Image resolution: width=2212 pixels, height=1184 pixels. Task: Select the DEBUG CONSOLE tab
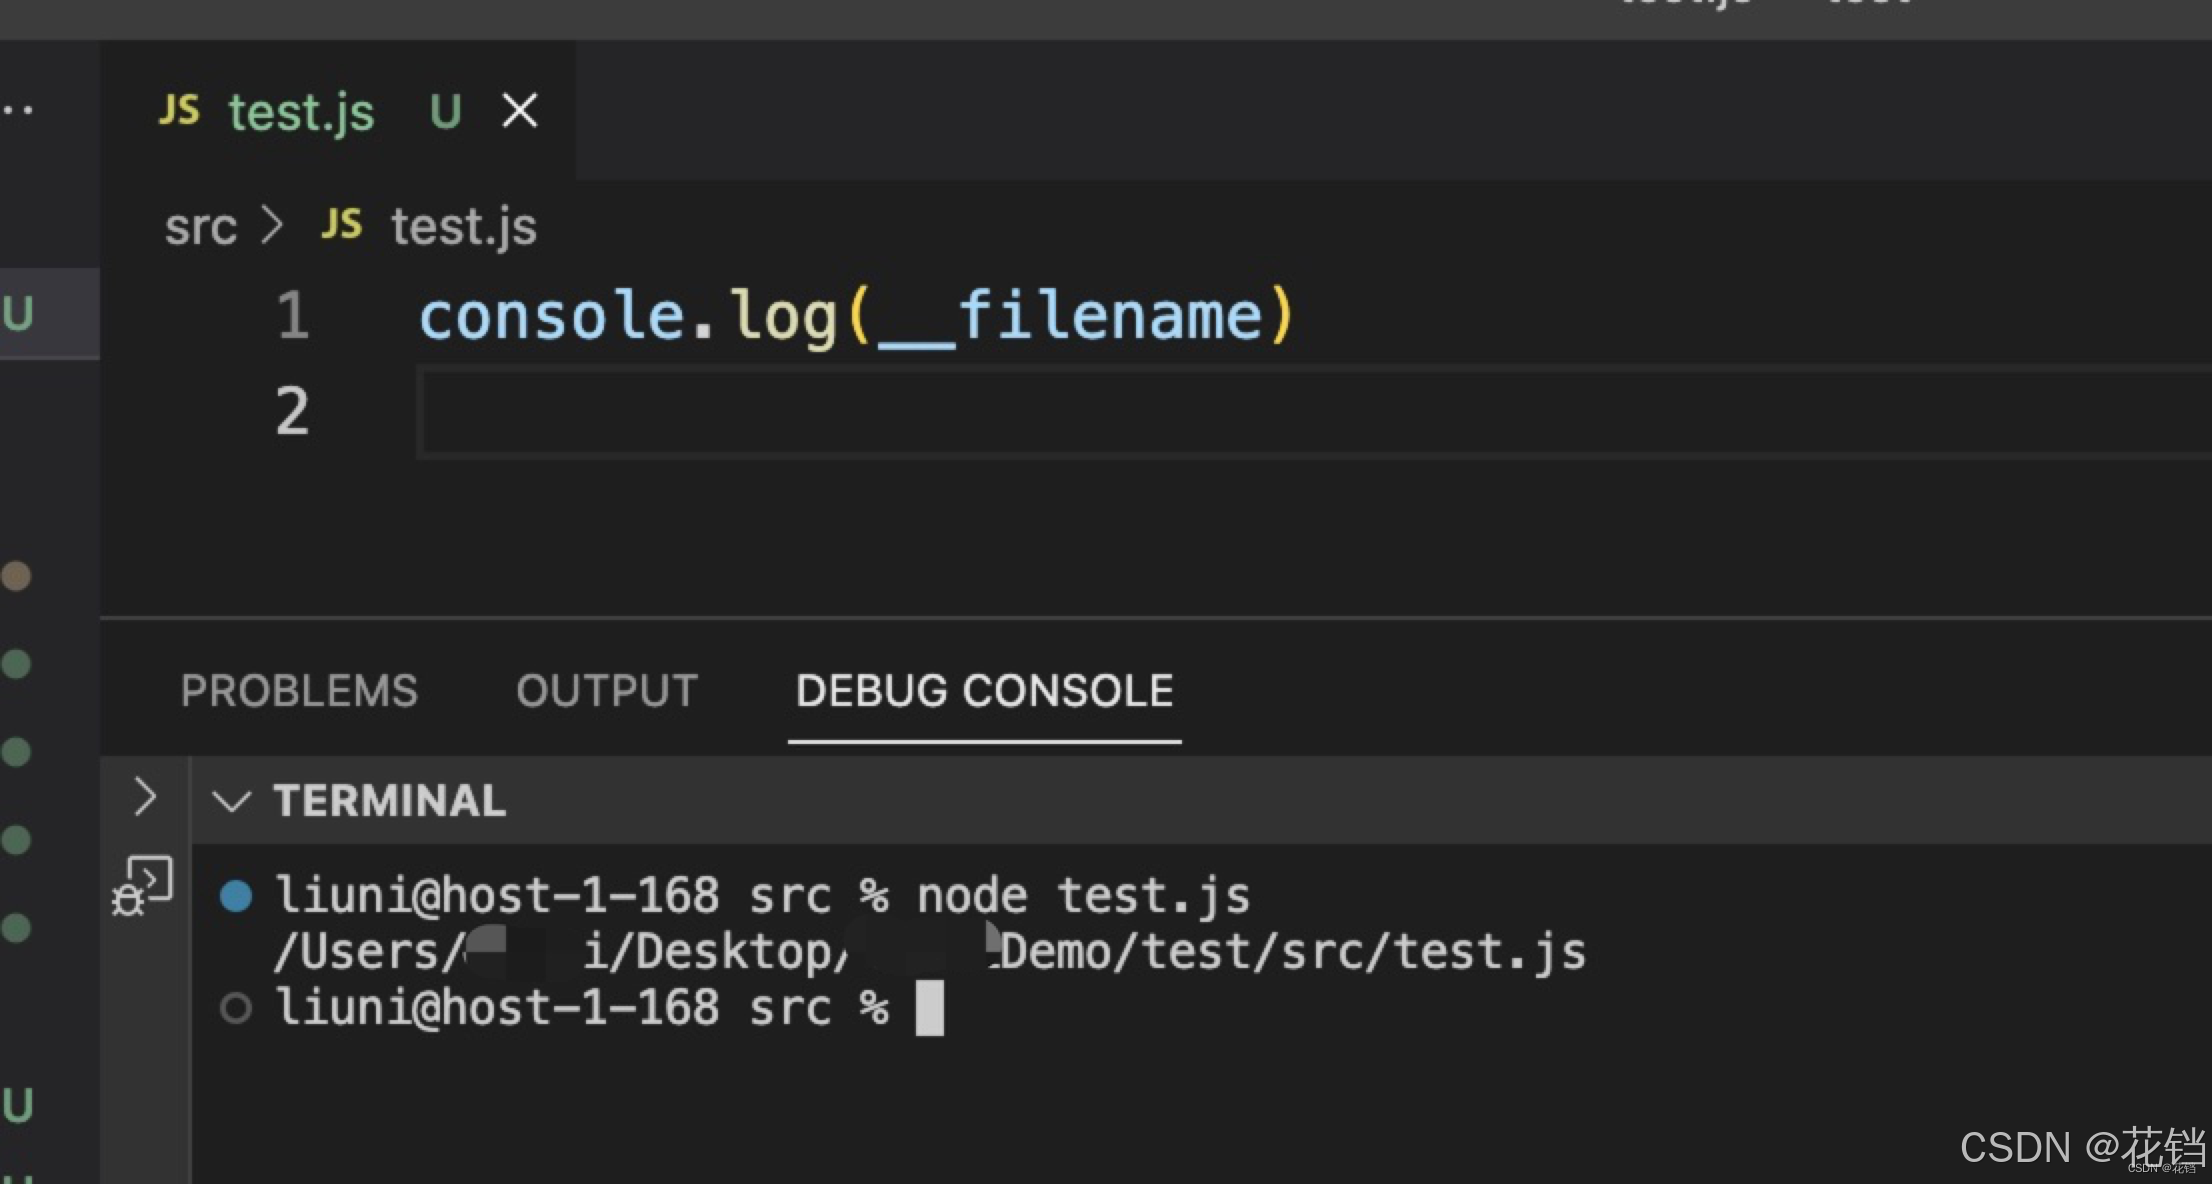coord(984,691)
